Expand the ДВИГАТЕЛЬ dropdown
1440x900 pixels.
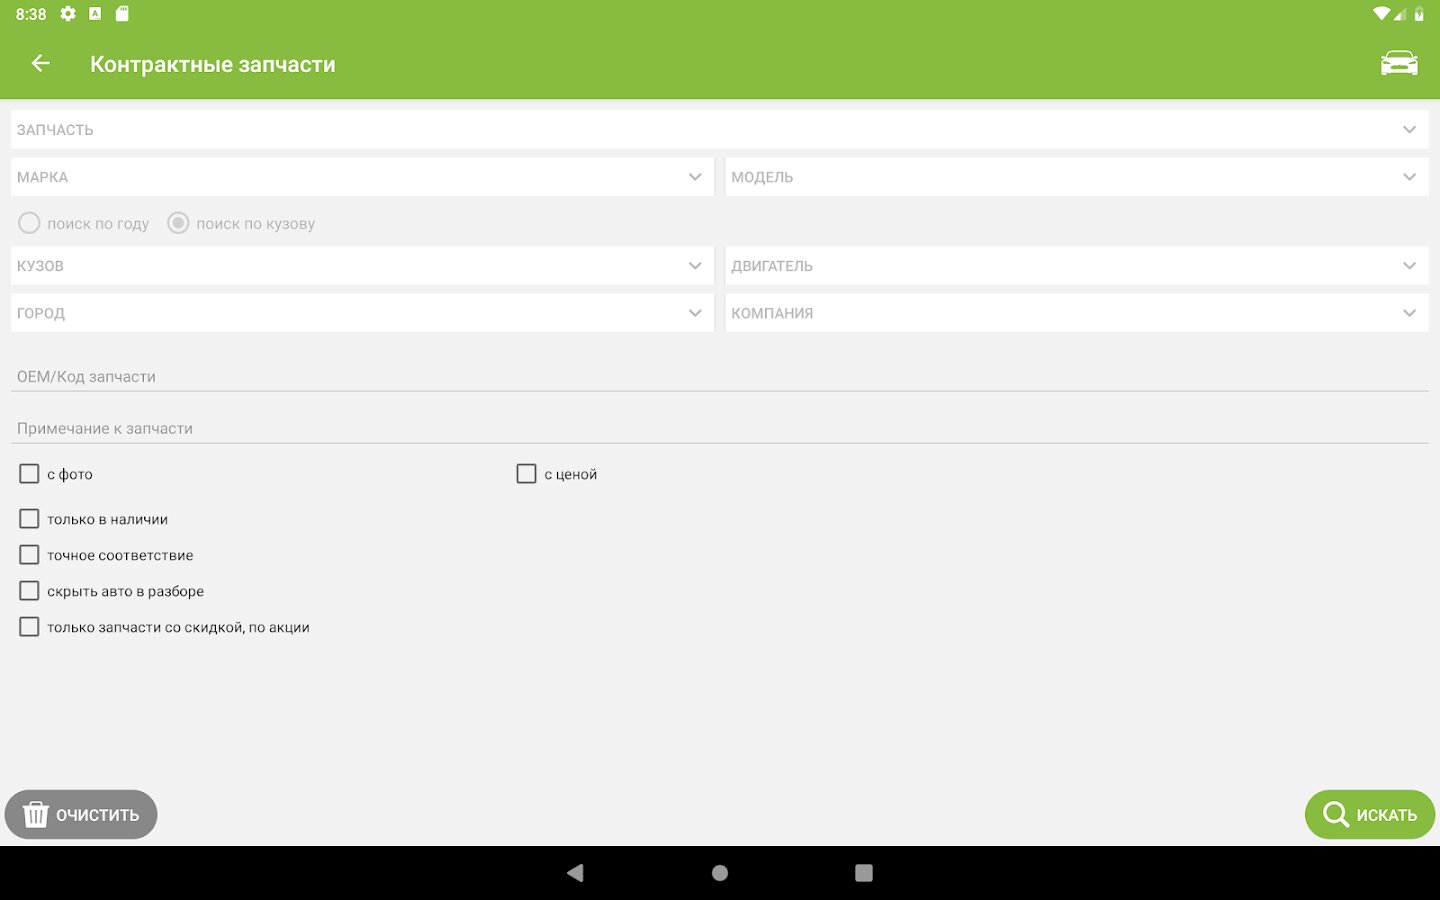pyautogui.click(x=1077, y=266)
